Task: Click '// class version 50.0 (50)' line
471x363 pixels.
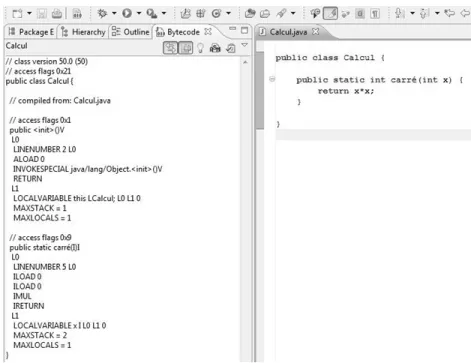Action: [47, 61]
